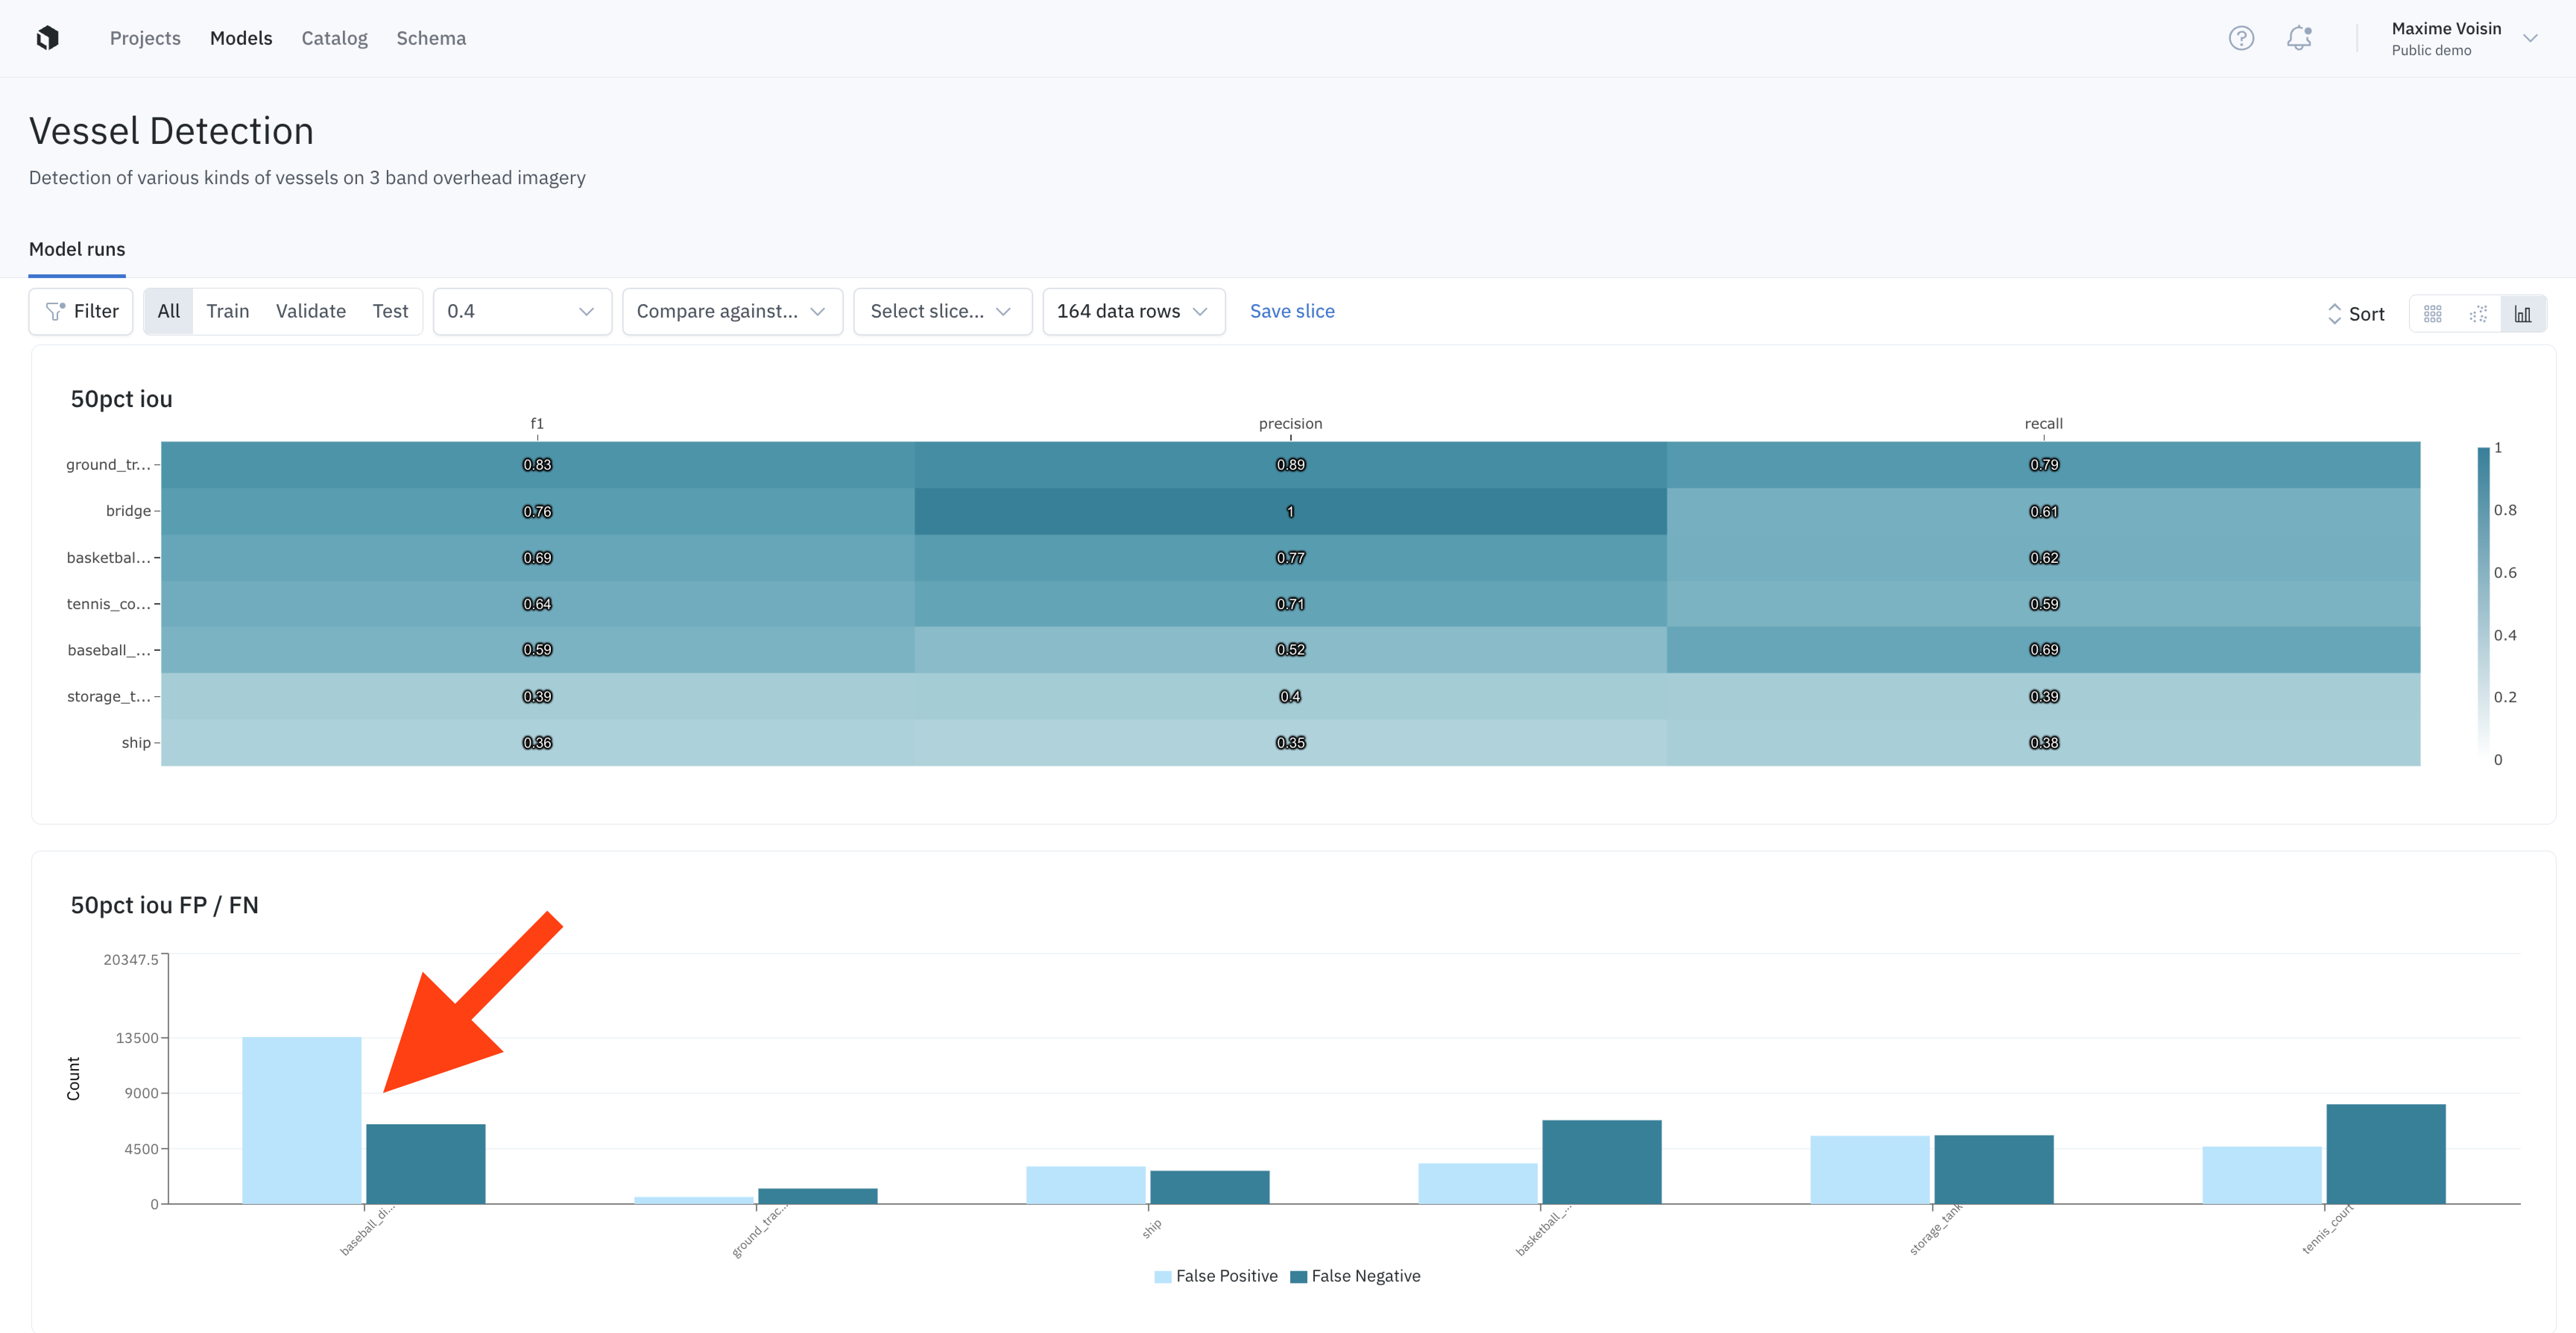2576x1333 pixels.
Task: Click the tennis_court false negative bar
Action: tap(2385, 1154)
